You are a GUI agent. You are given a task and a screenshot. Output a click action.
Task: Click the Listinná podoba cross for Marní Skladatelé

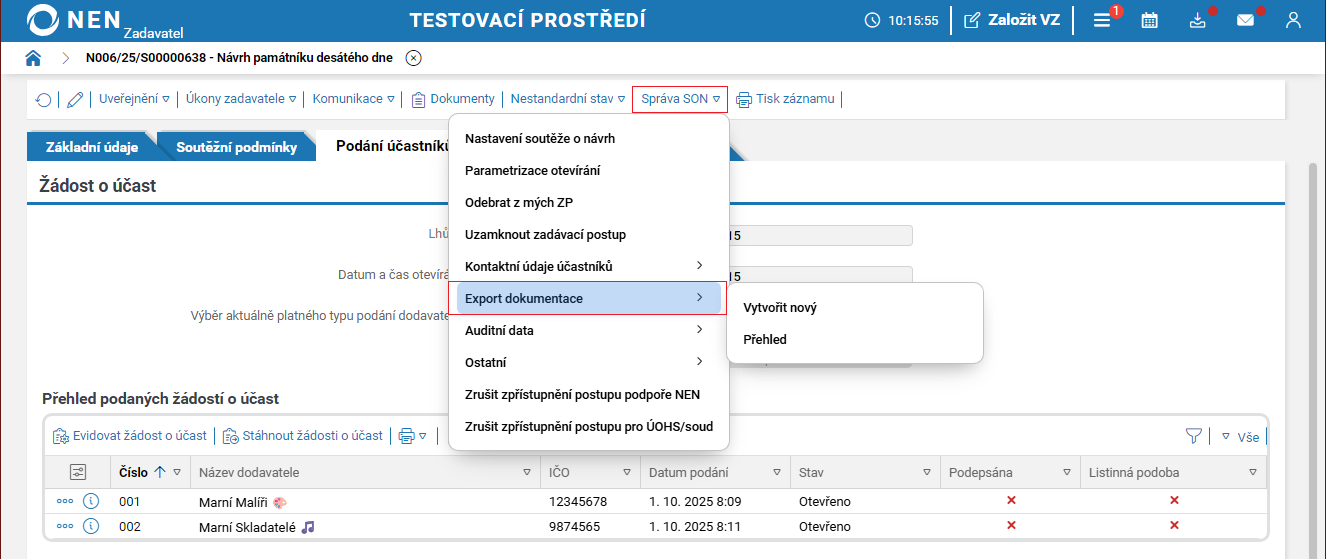(1174, 525)
